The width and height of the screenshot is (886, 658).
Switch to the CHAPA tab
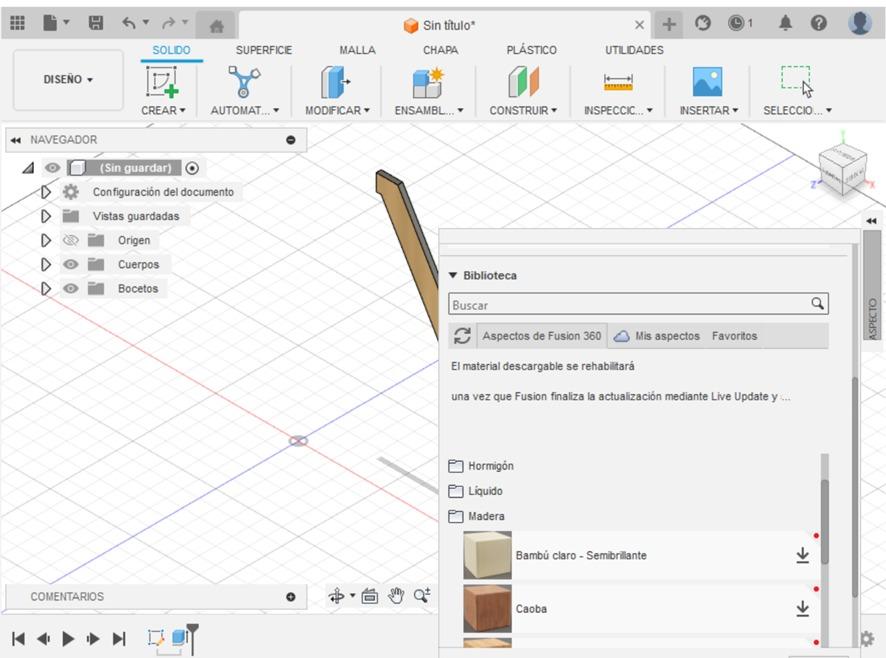coord(440,50)
